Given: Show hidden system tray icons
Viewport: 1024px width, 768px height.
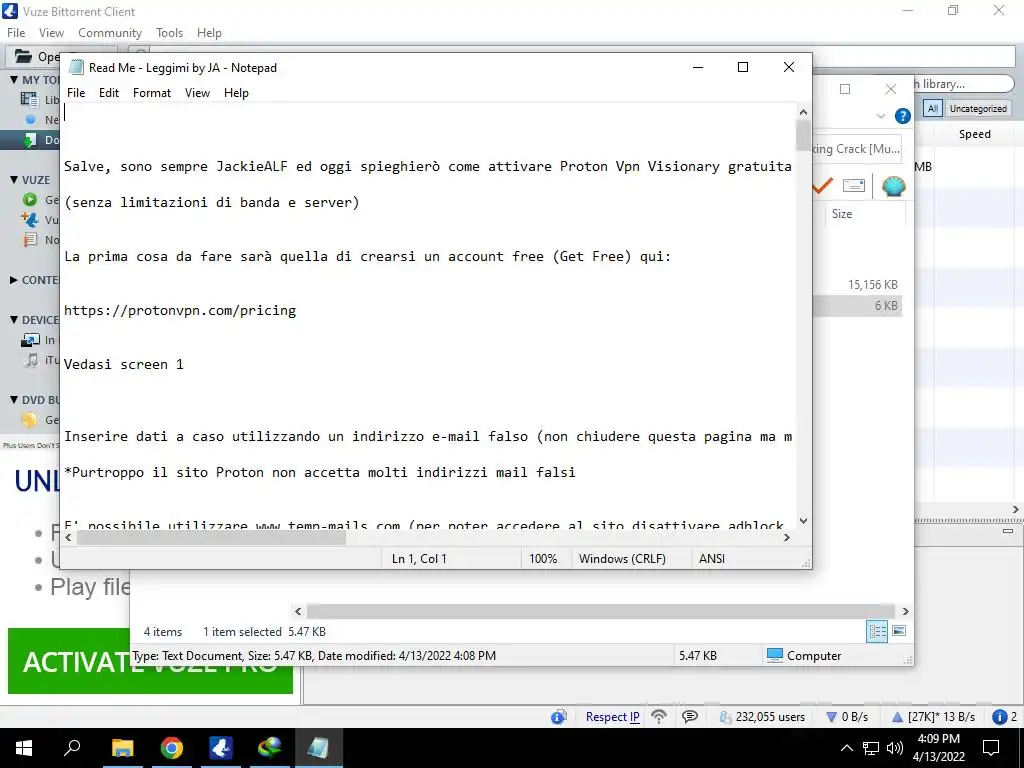Looking at the screenshot, I should pos(846,748).
